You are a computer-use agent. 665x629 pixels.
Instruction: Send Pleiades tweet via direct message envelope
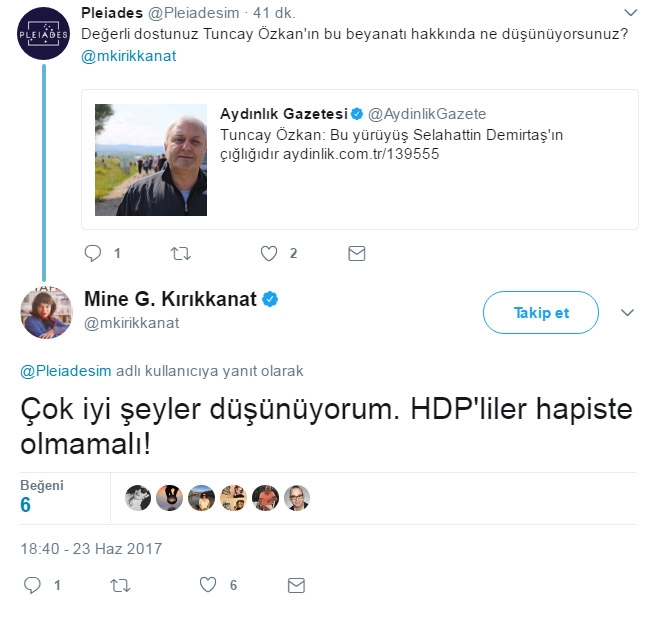pos(357,254)
